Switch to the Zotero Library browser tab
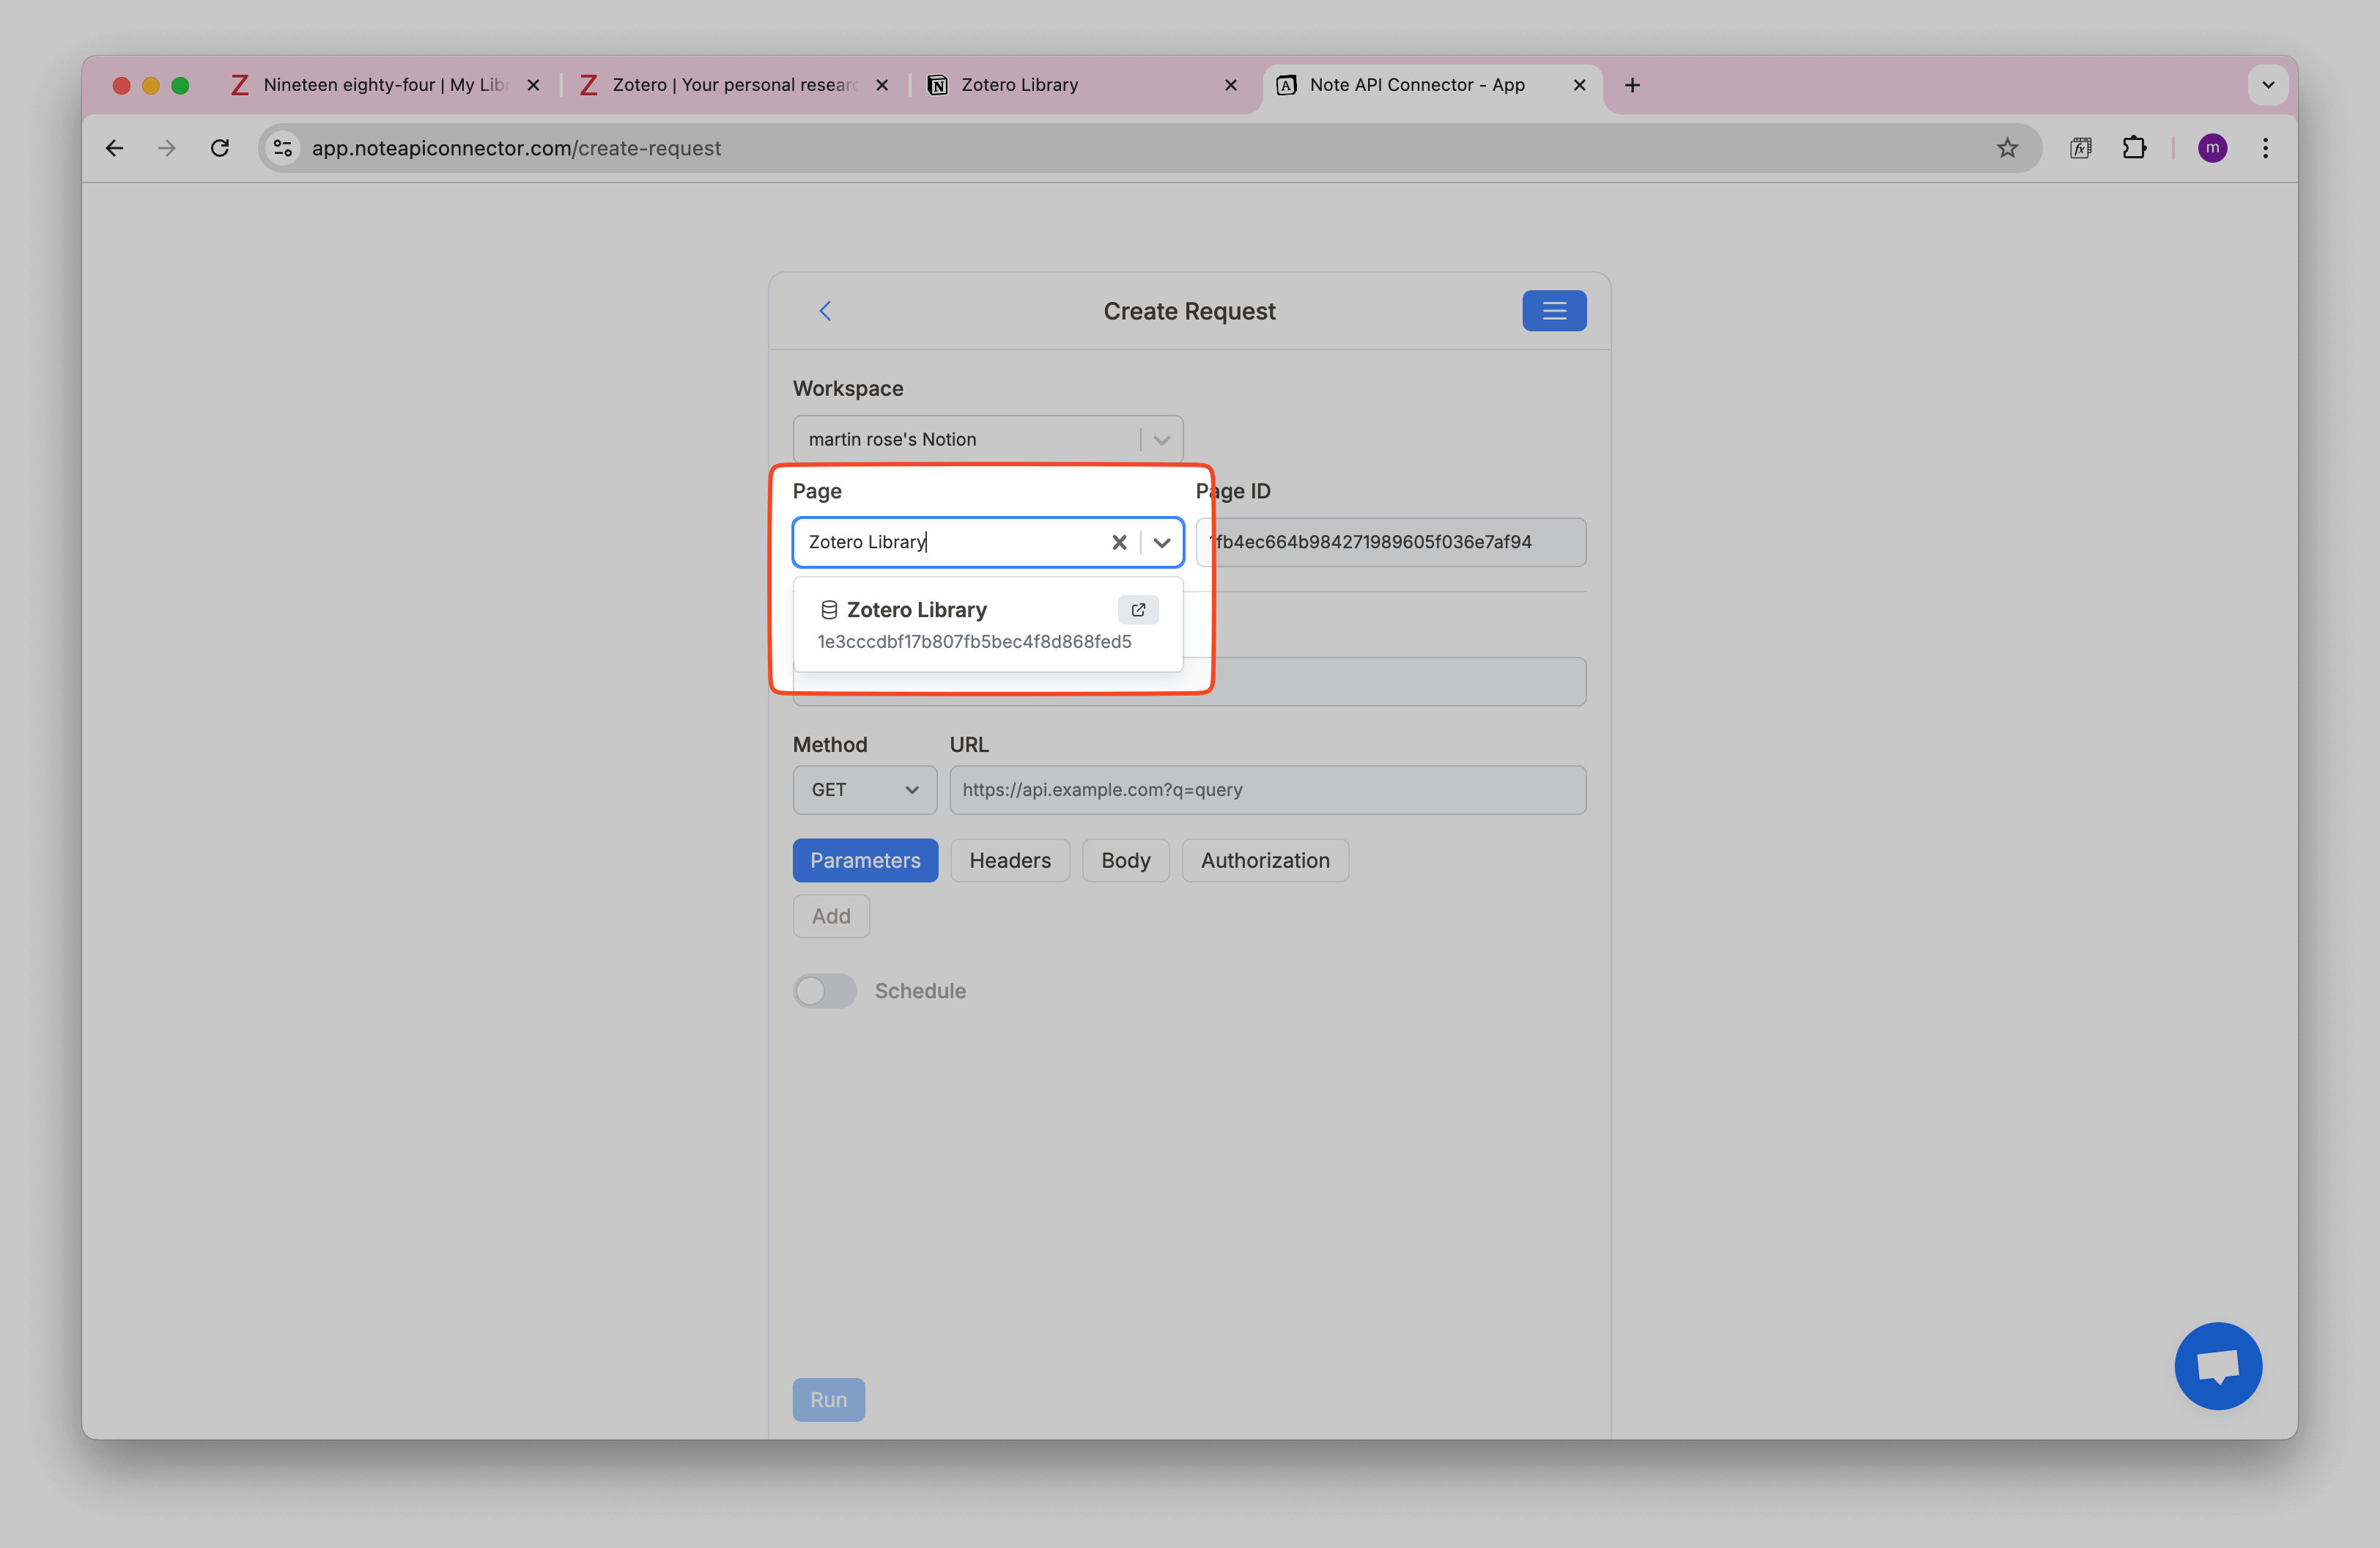 tap(1084, 85)
